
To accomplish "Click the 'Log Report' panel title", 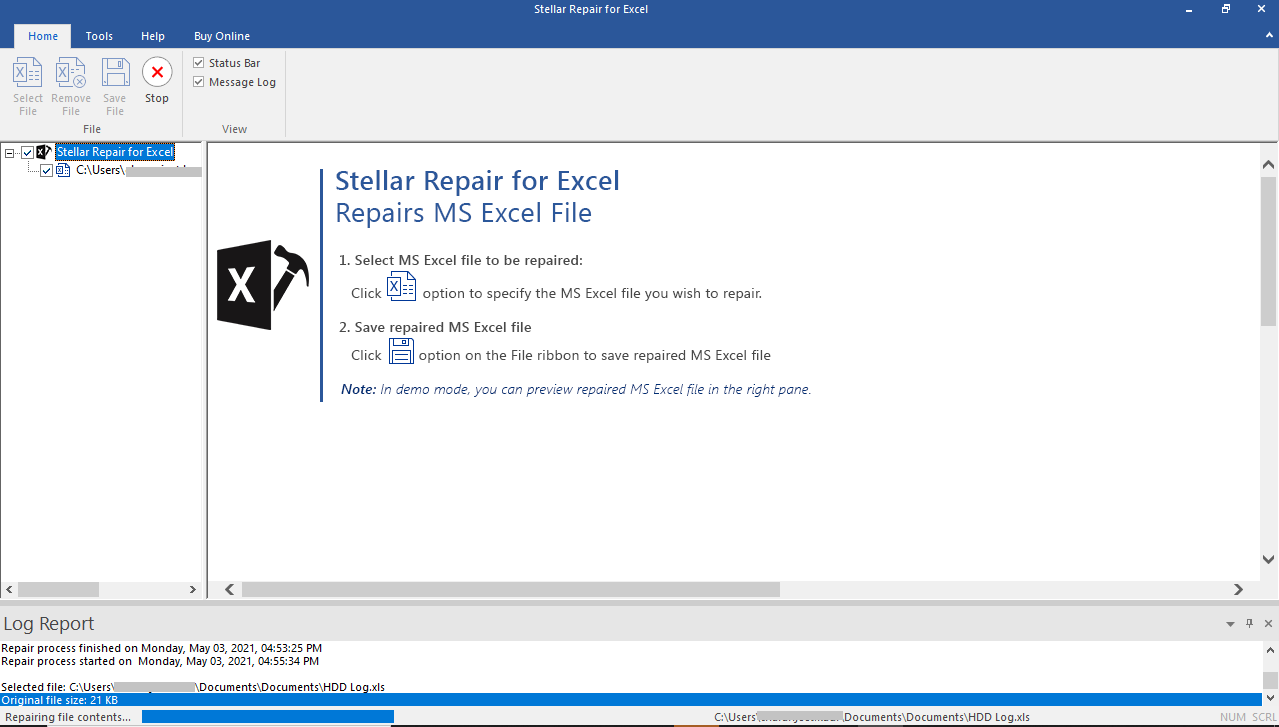I will pyautogui.click(x=49, y=623).
